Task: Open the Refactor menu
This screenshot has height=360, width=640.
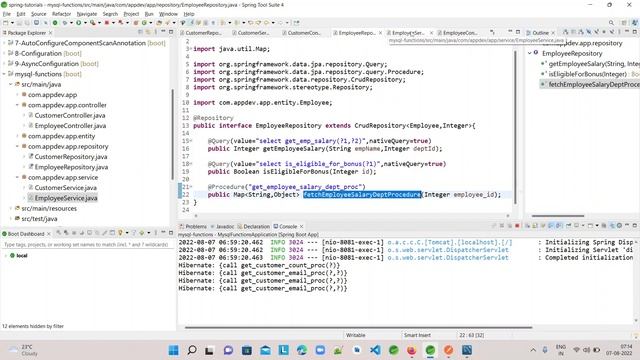Action: (61, 14)
